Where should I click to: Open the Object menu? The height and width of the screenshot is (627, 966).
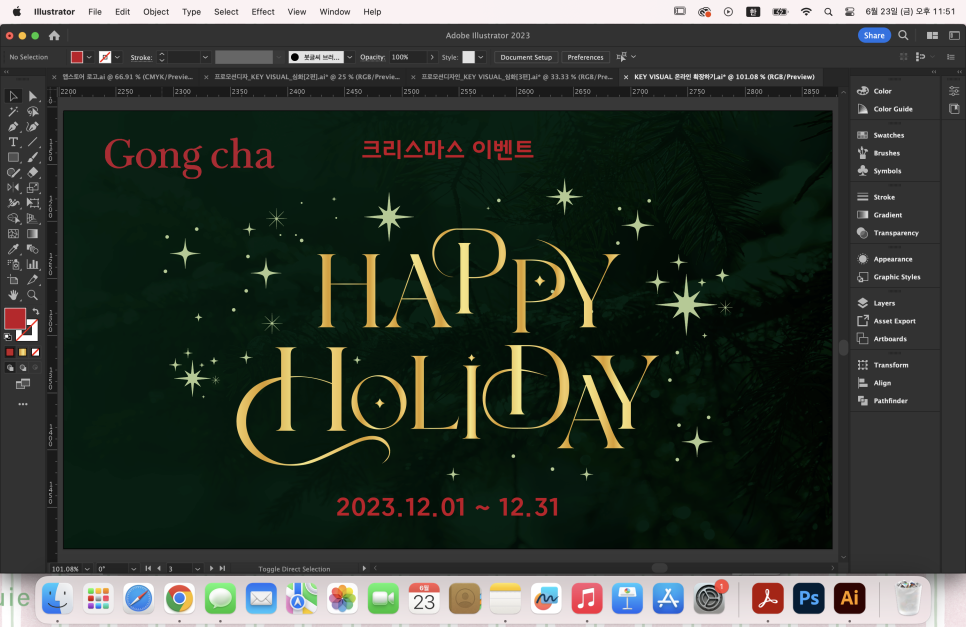coord(156,12)
